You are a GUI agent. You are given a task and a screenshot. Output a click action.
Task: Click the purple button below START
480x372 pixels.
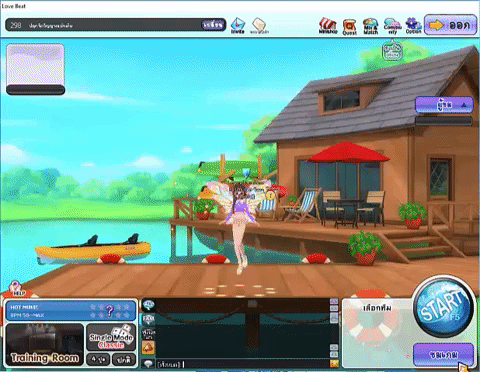(443, 354)
